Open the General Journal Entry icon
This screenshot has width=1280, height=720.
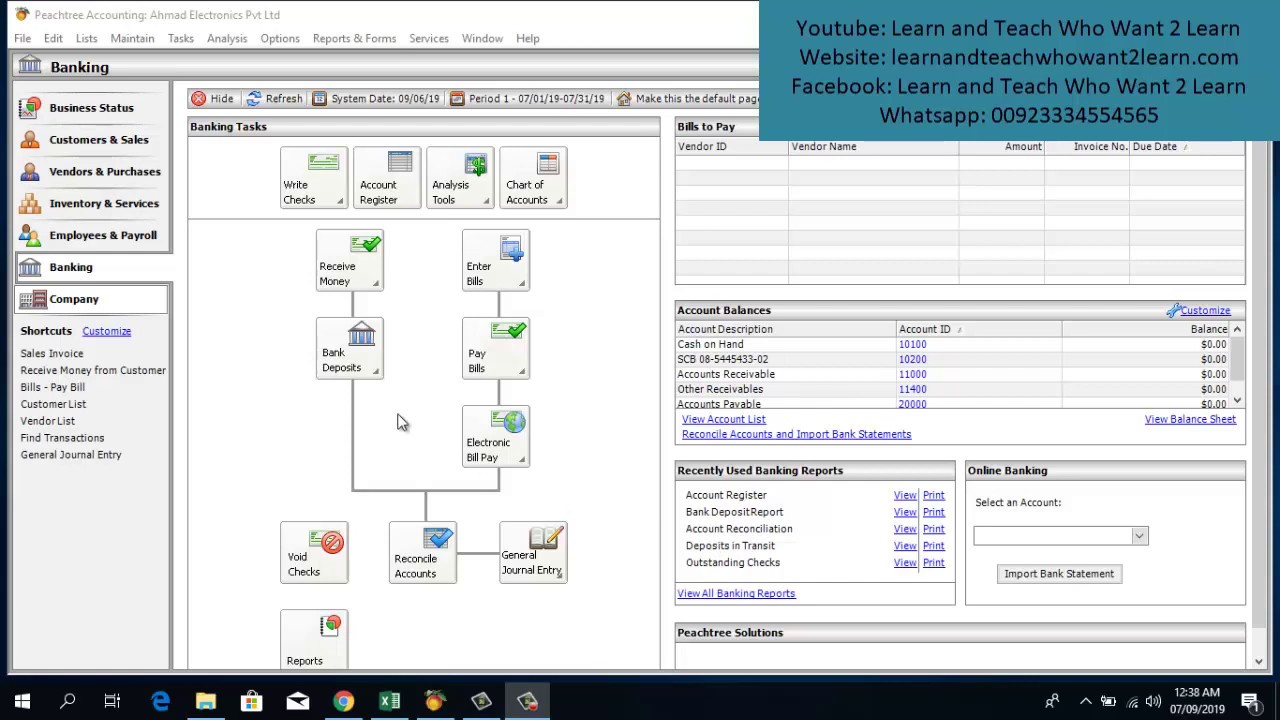[533, 552]
